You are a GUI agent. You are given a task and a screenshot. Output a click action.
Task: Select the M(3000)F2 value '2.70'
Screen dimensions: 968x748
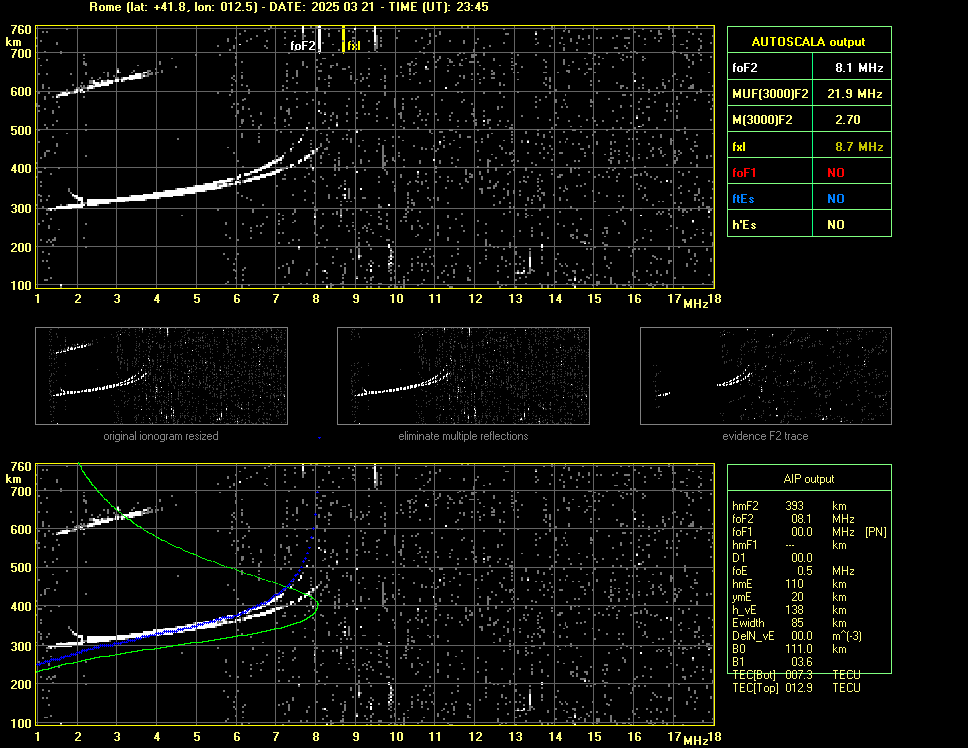[848, 120]
